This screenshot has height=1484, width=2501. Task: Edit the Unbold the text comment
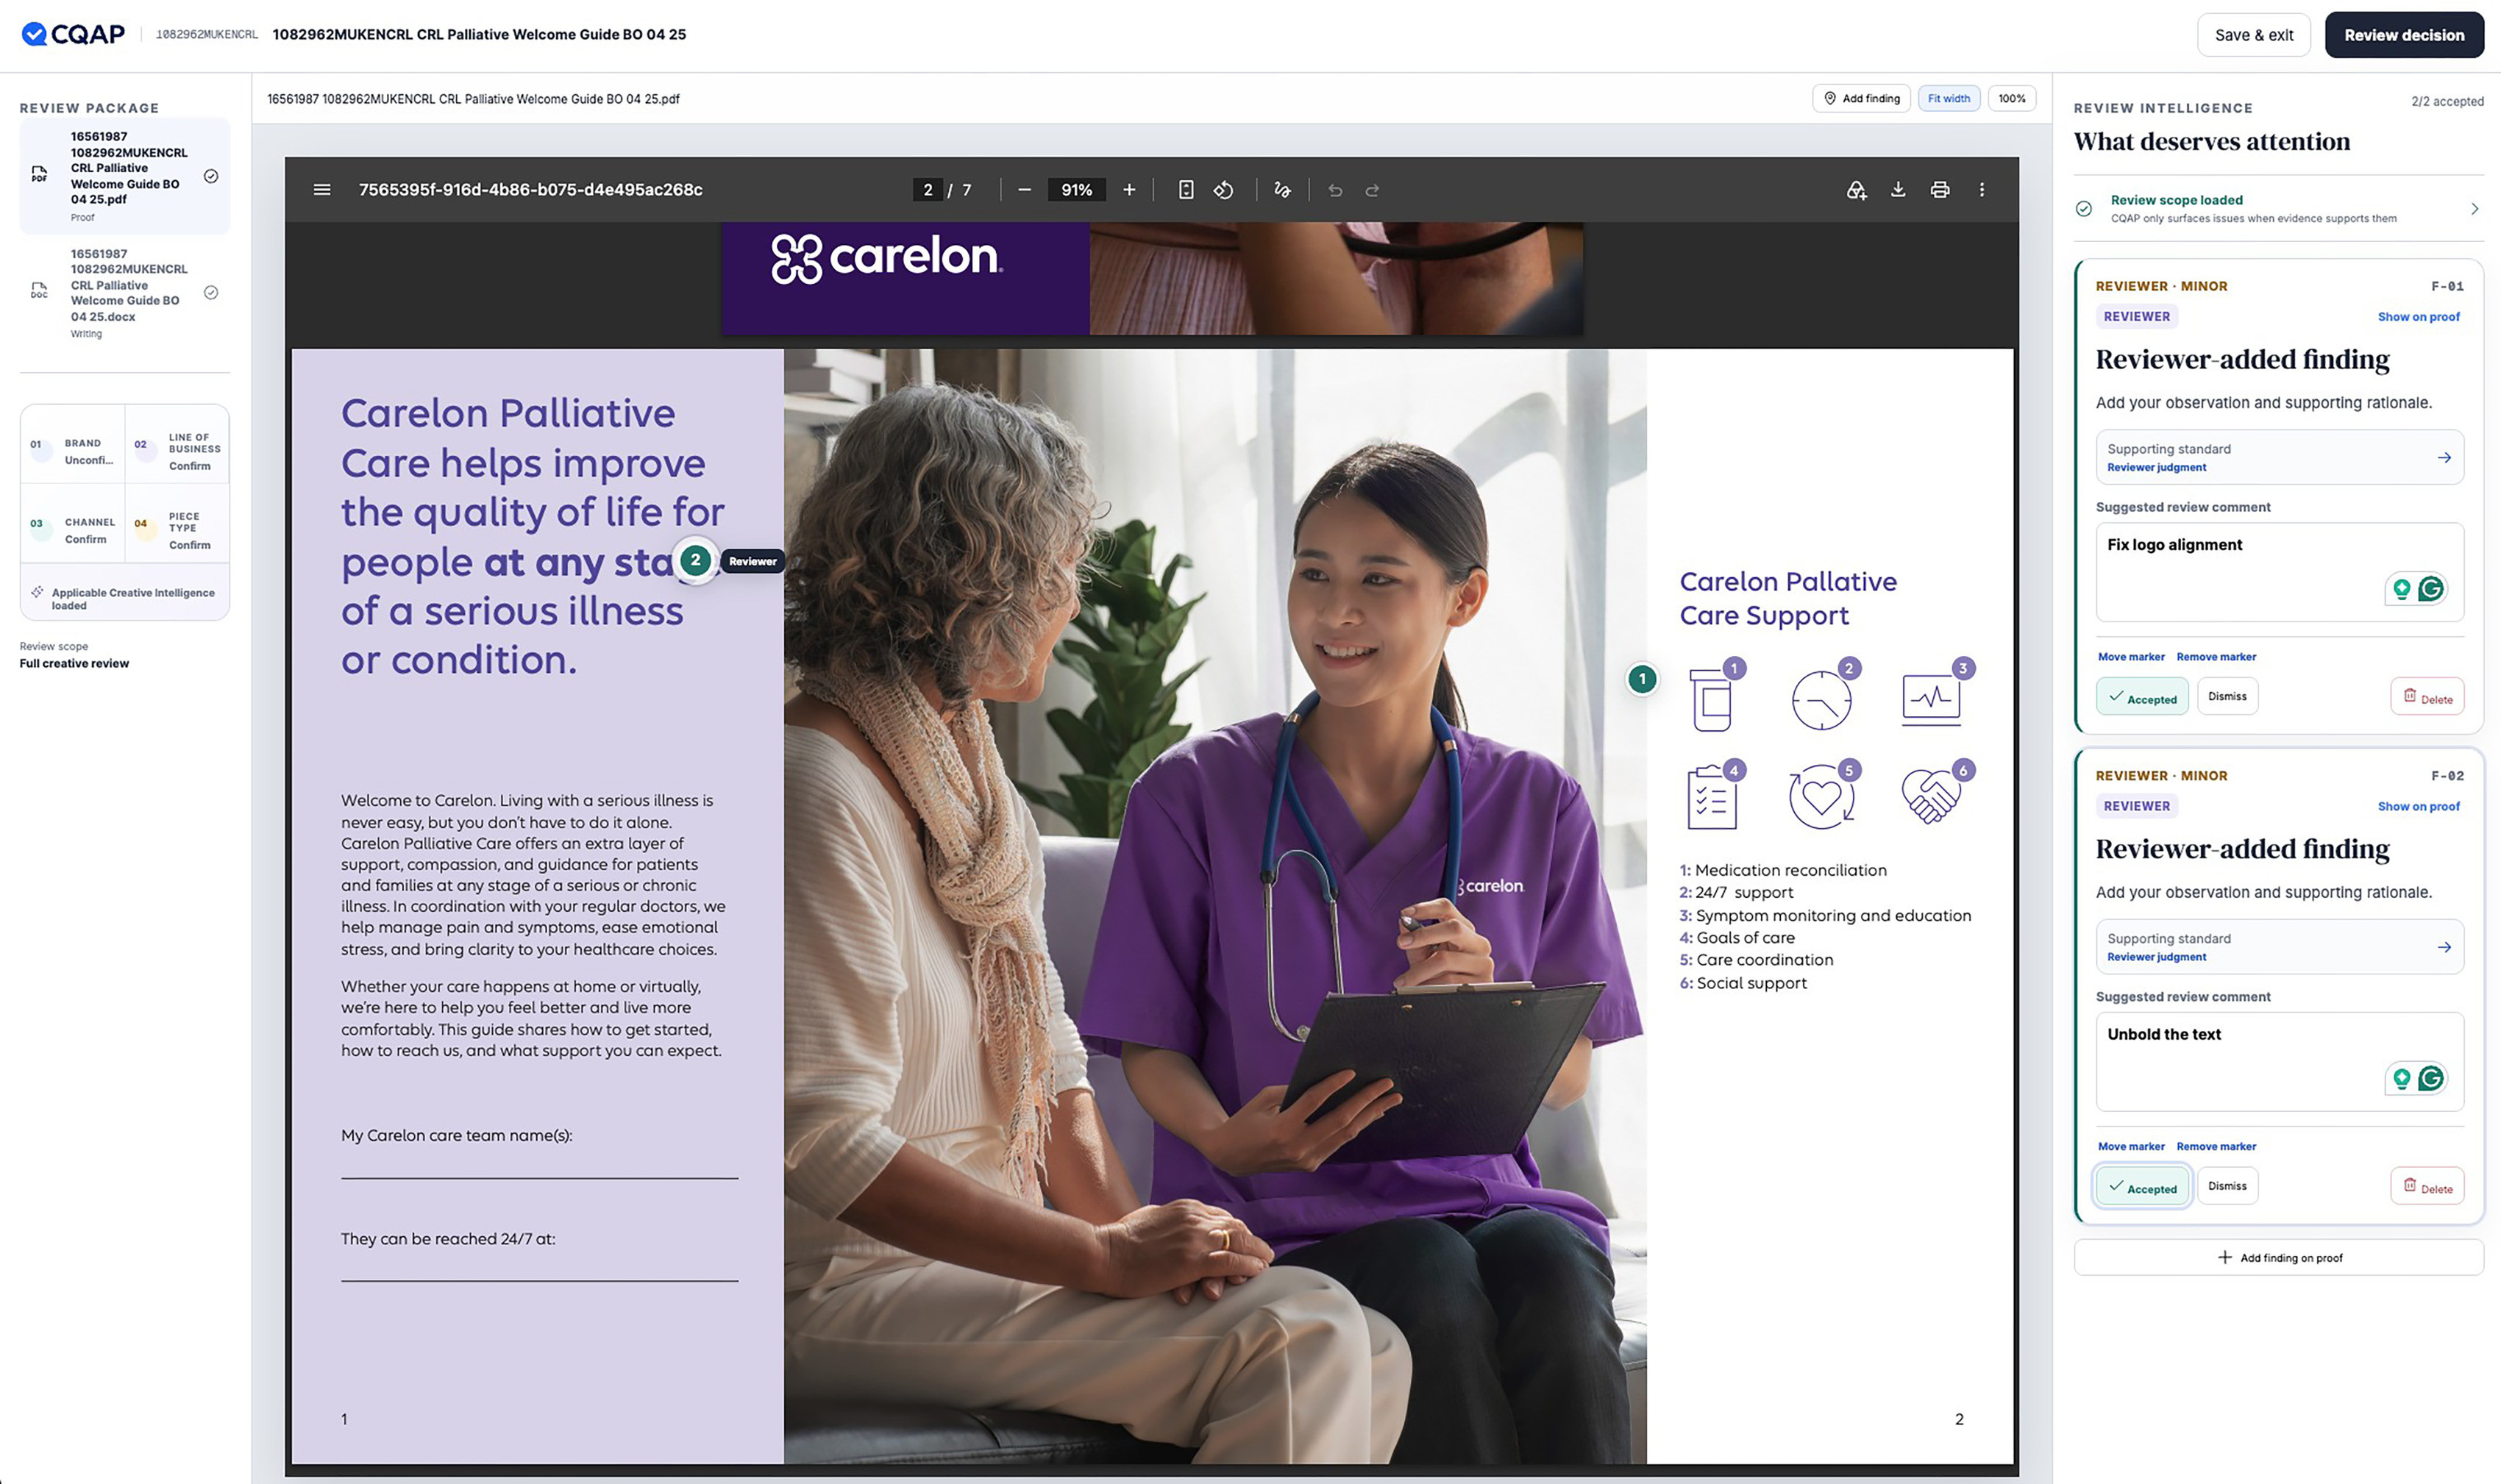click(x=2279, y=1061)
